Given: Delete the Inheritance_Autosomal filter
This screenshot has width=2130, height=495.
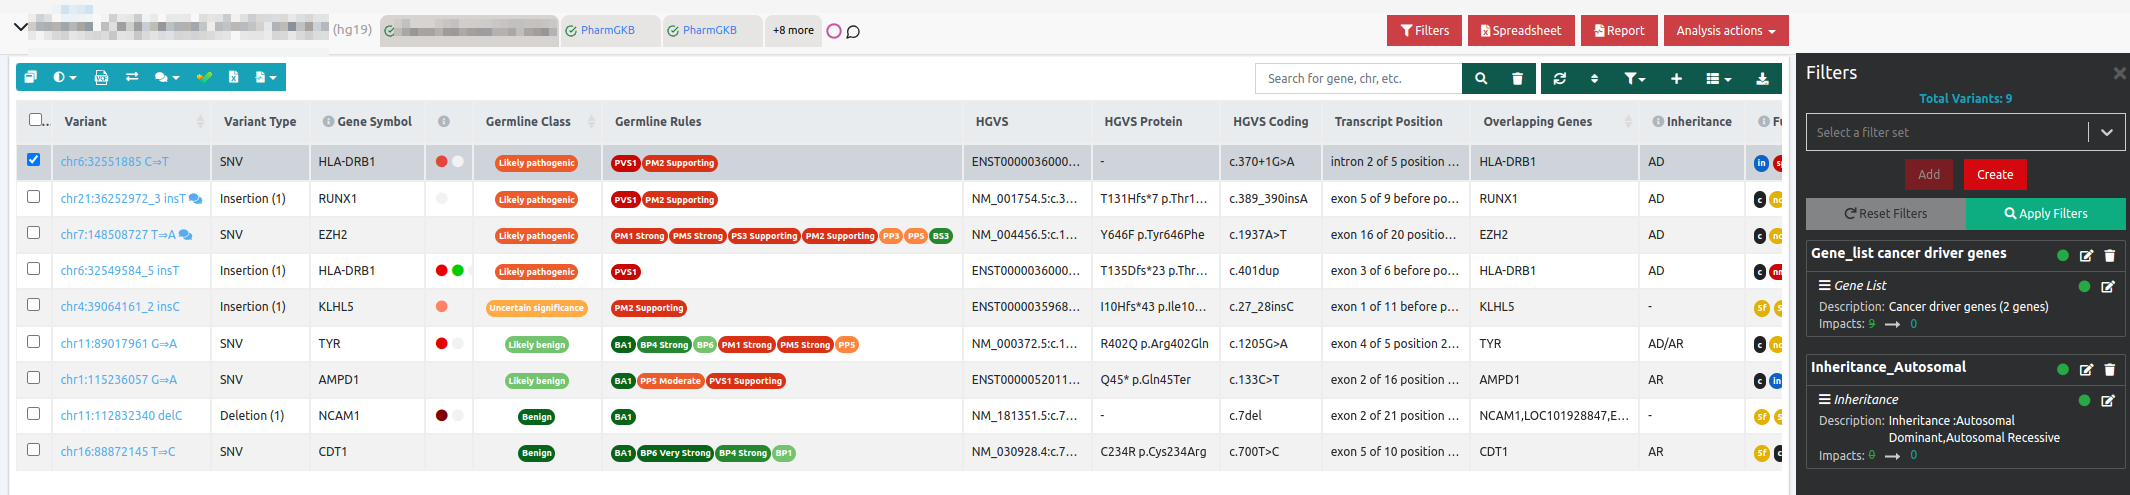Looking at the screenshot, I should click(2110, 369).
